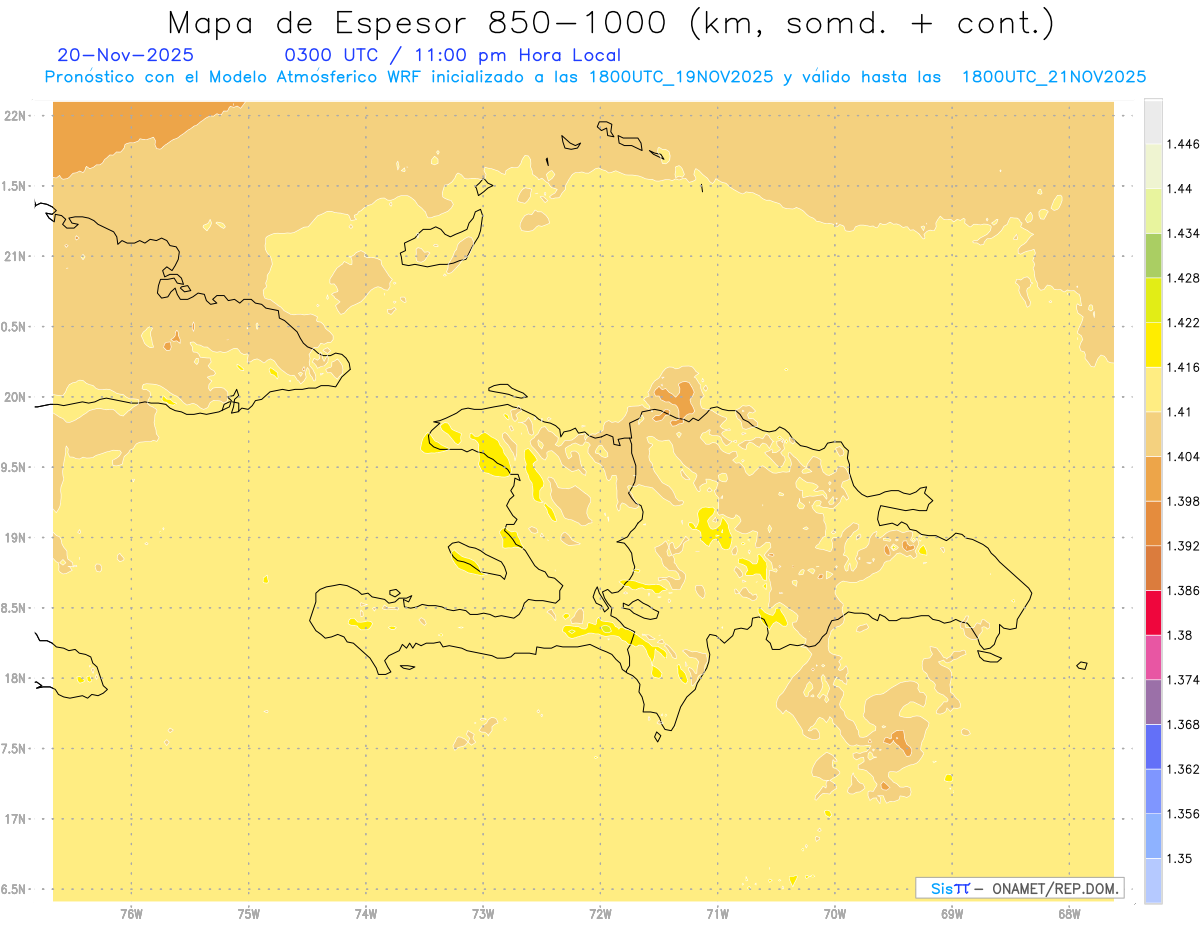Click the legend value 1.386

click(x=1183, y=590)
